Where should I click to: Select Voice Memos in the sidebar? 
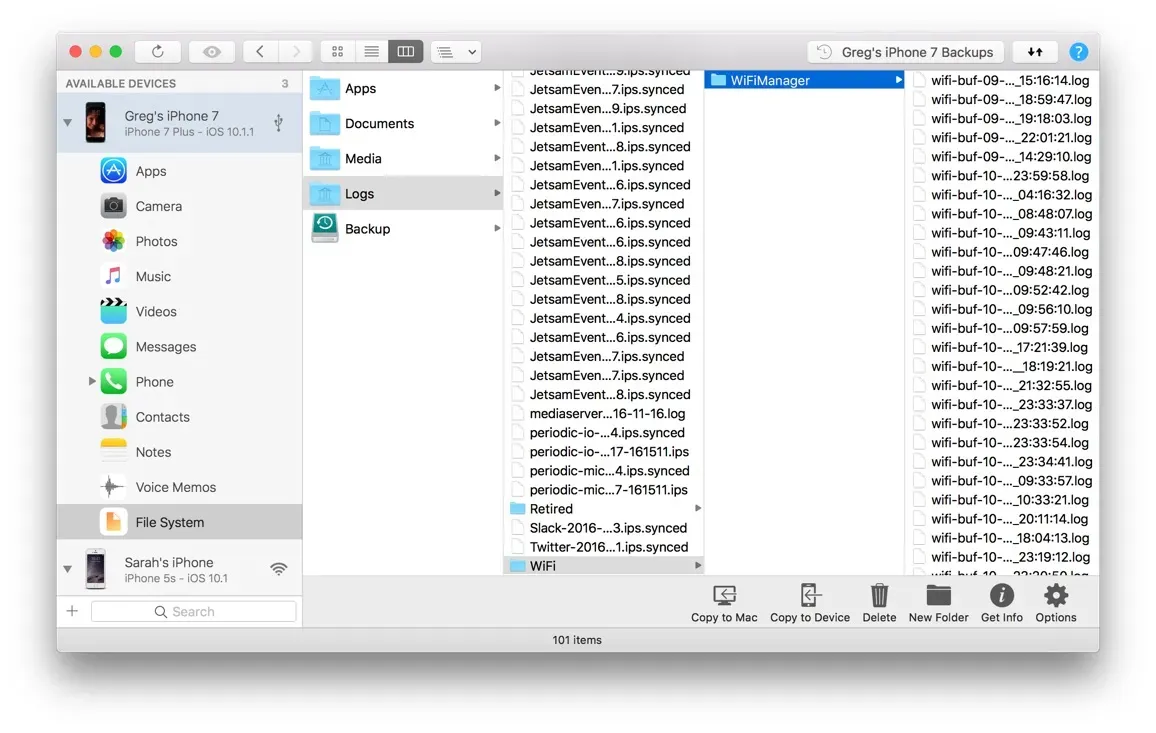175,487
